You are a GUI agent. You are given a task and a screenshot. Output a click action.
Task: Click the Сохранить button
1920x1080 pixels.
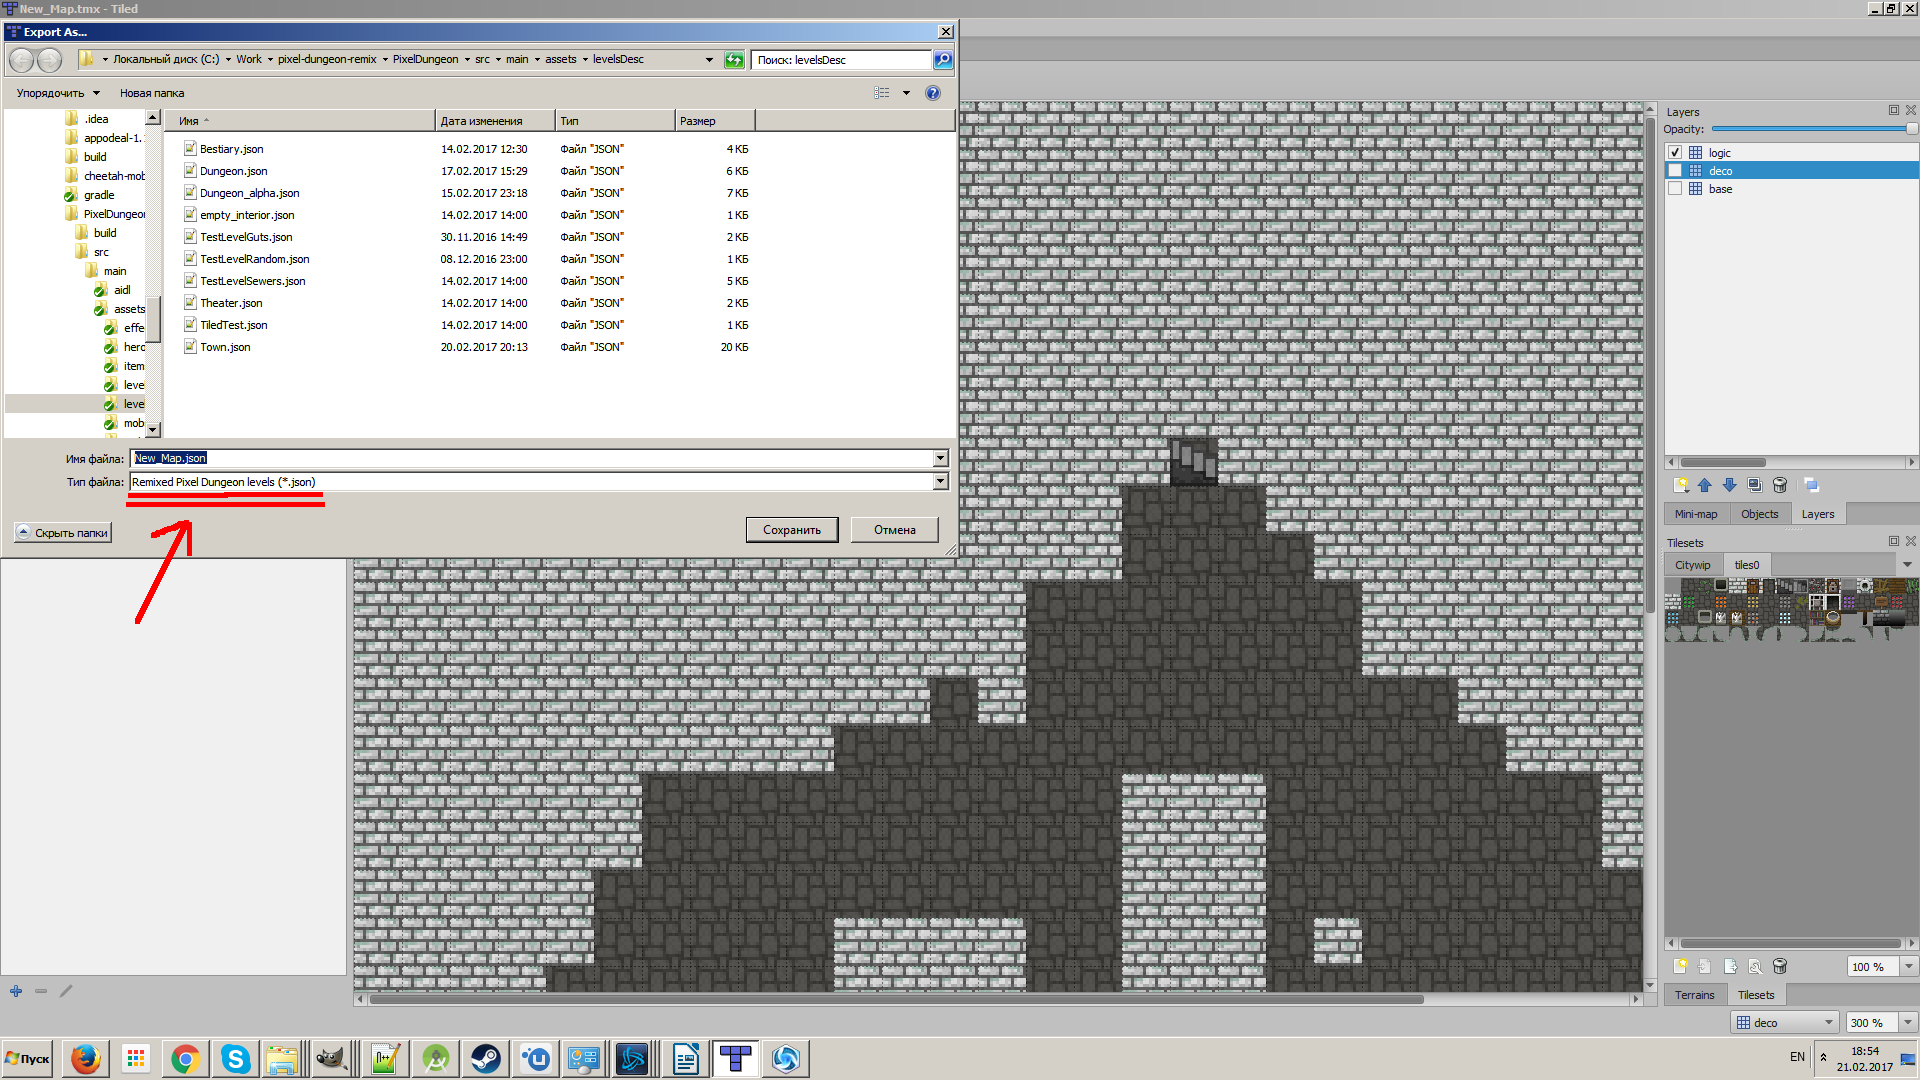pyautogui.click(x=791, y=530)
